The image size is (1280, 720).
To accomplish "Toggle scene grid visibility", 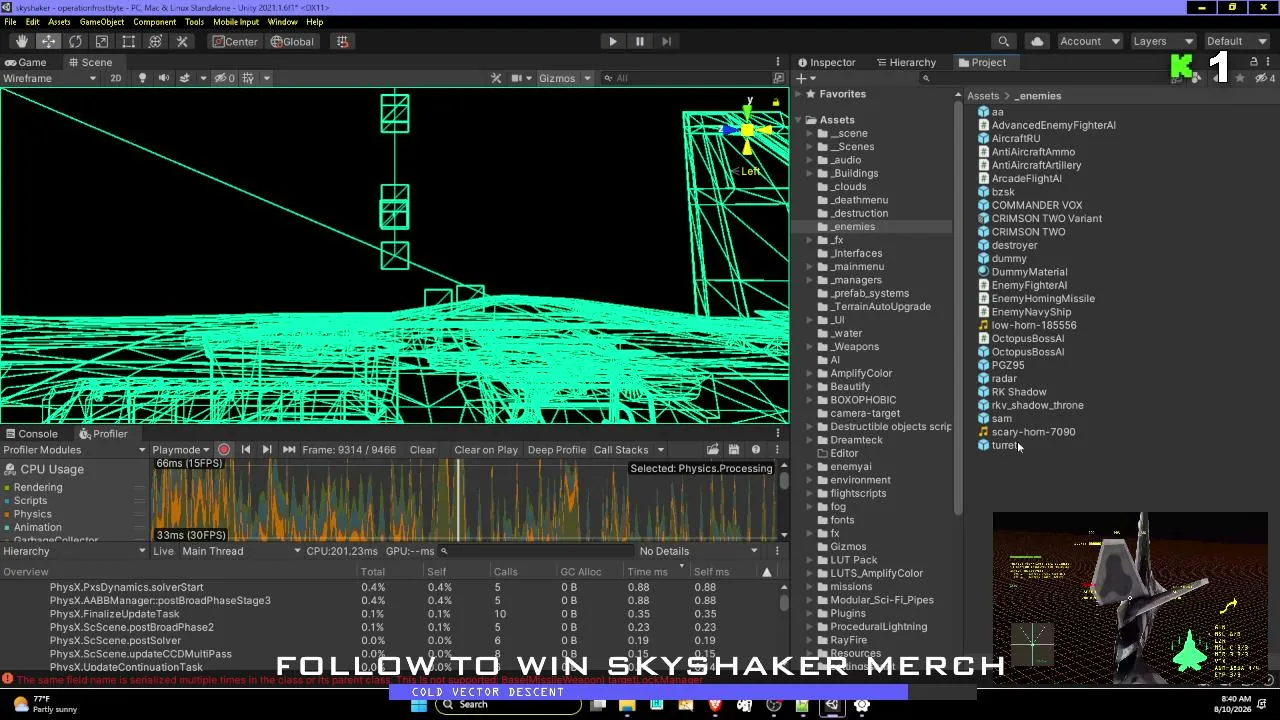I will coord(248,78).
